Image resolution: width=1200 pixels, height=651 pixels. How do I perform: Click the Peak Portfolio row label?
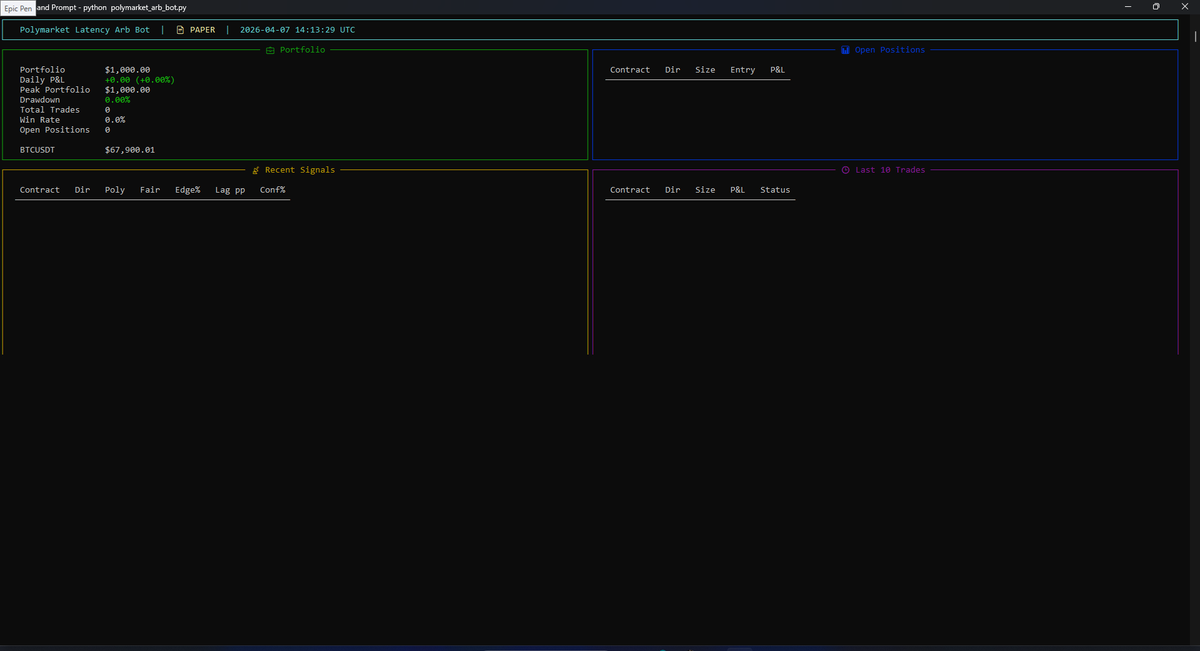55,90
